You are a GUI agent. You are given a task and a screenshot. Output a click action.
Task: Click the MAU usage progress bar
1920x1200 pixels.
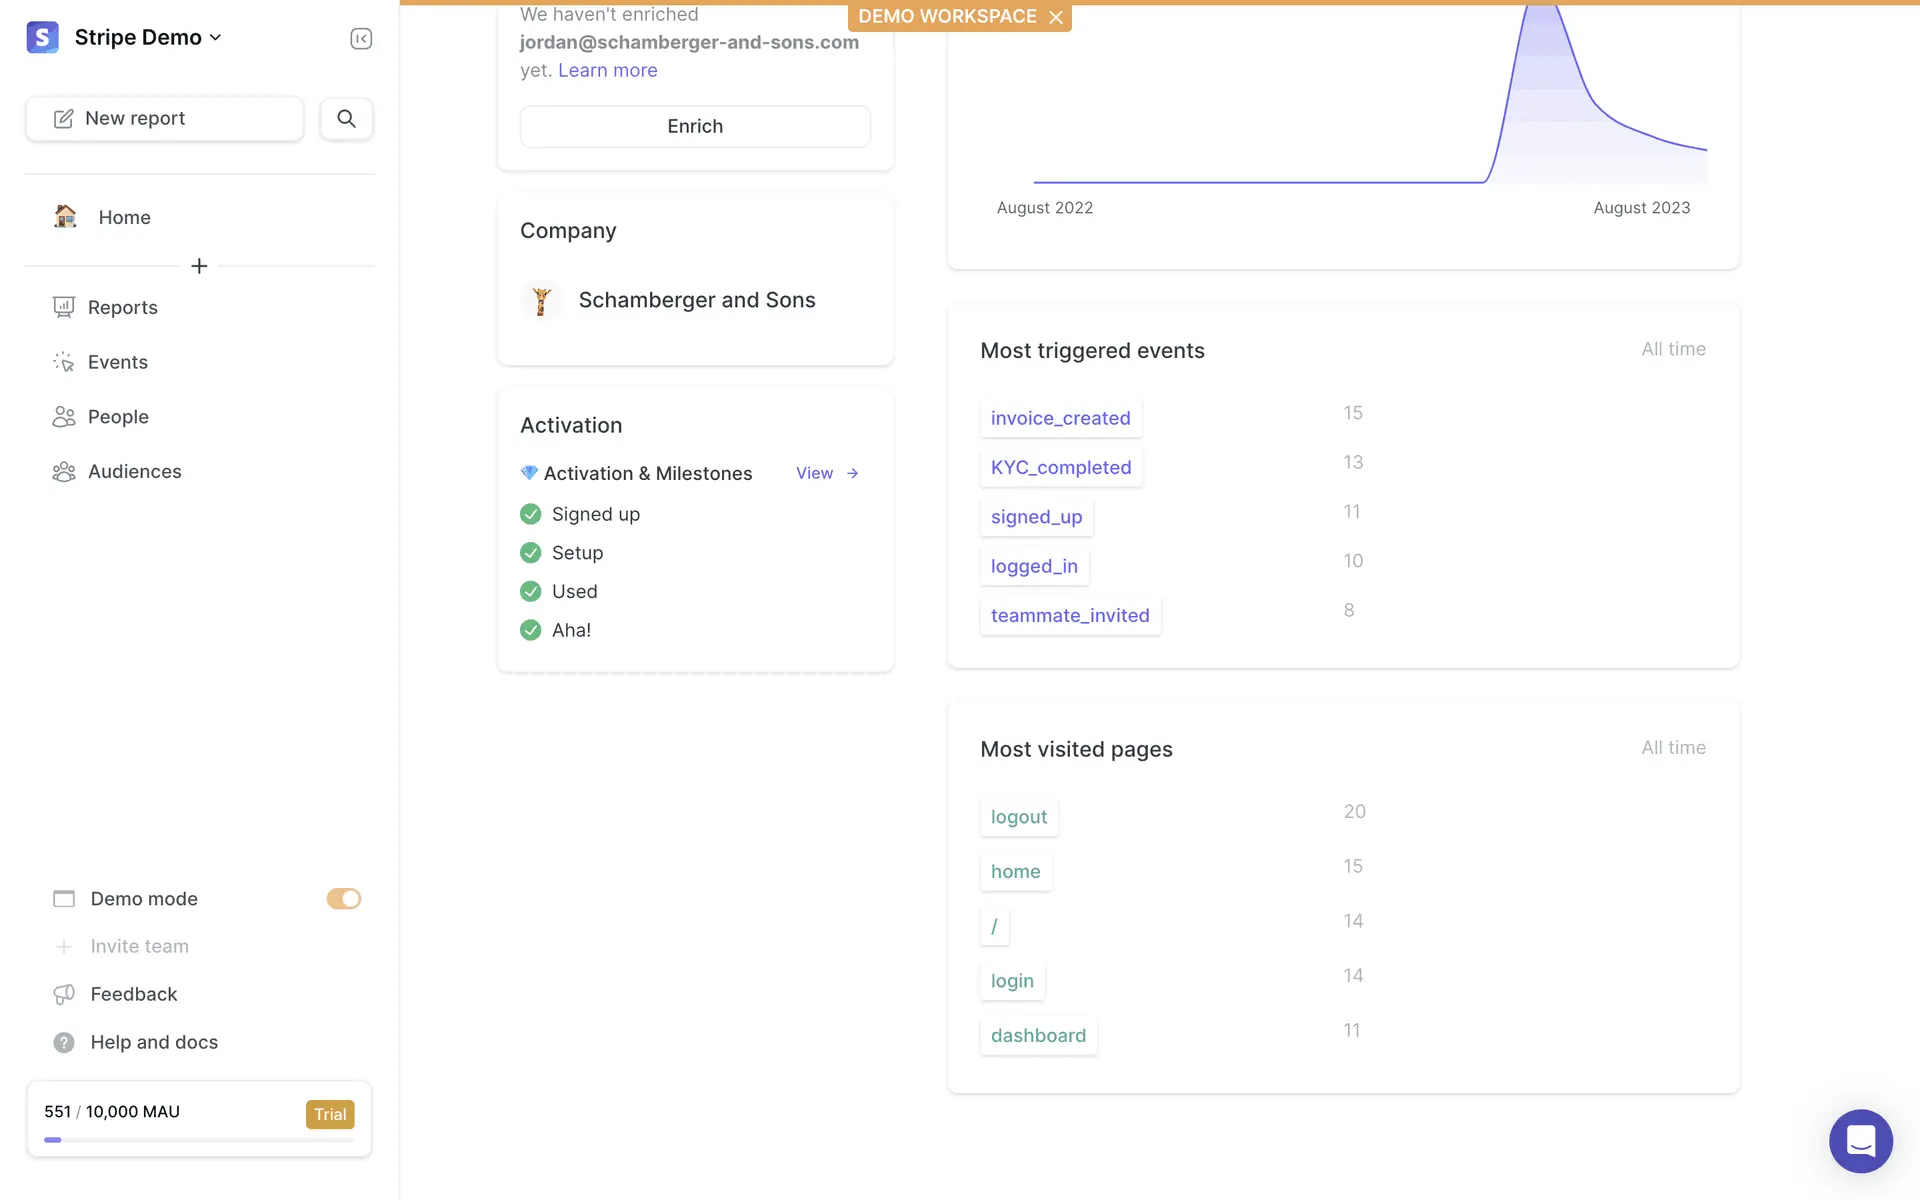coord(199,1140)
